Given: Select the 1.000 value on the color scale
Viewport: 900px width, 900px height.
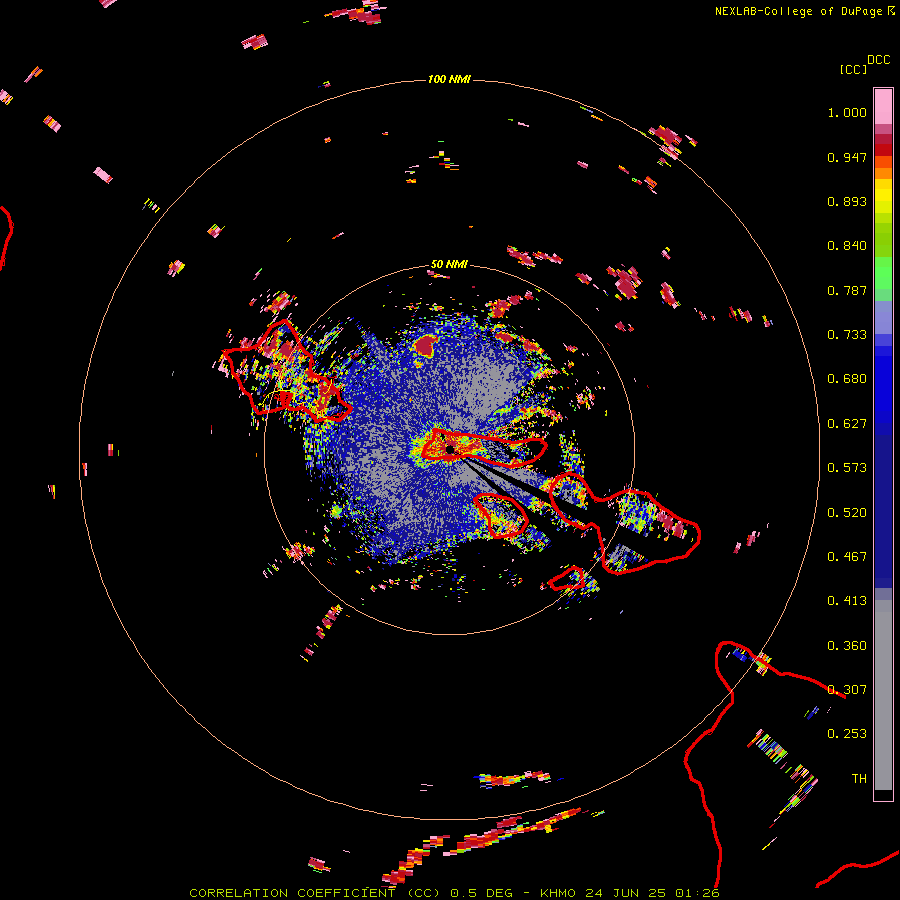Looking at the screenshot, I should [x=847, y=112].
